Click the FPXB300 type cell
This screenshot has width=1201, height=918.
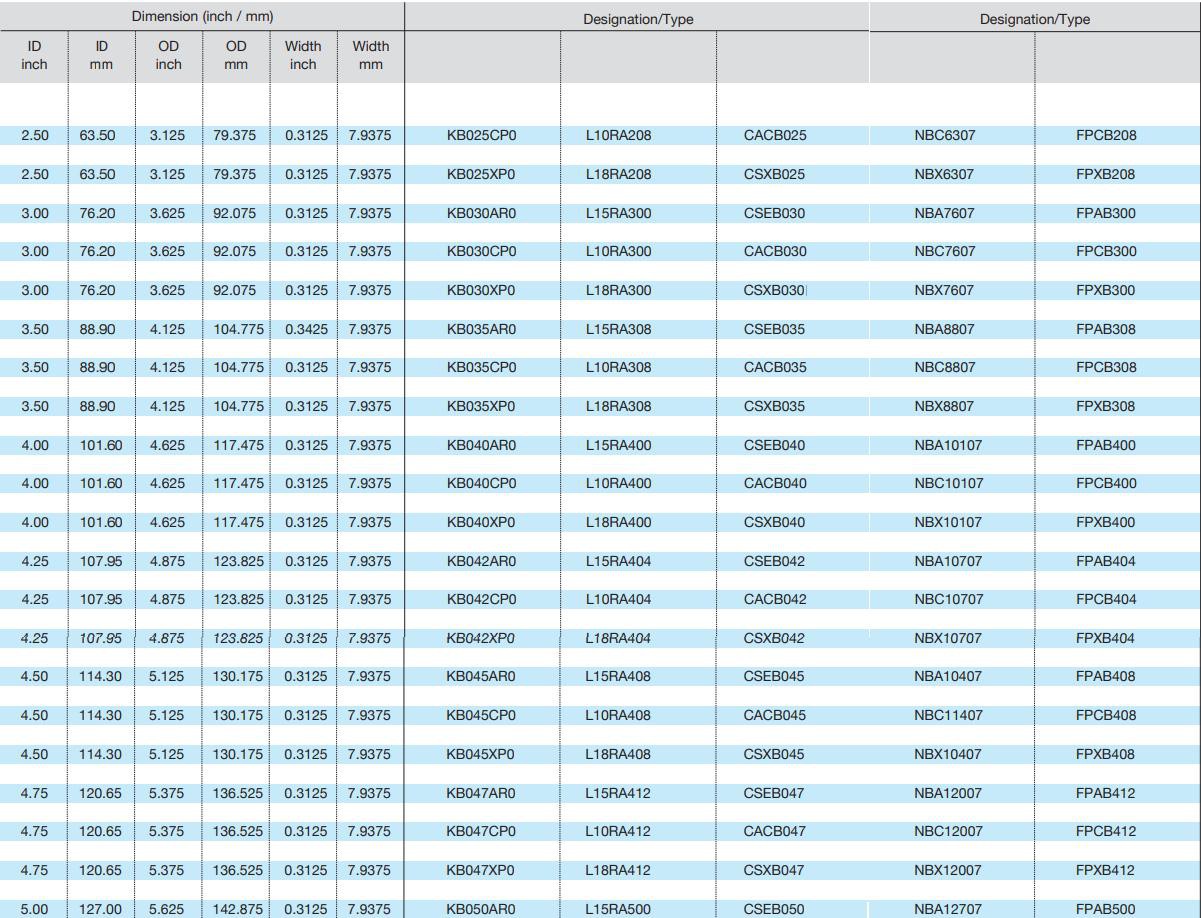[x=1105, y=290]
